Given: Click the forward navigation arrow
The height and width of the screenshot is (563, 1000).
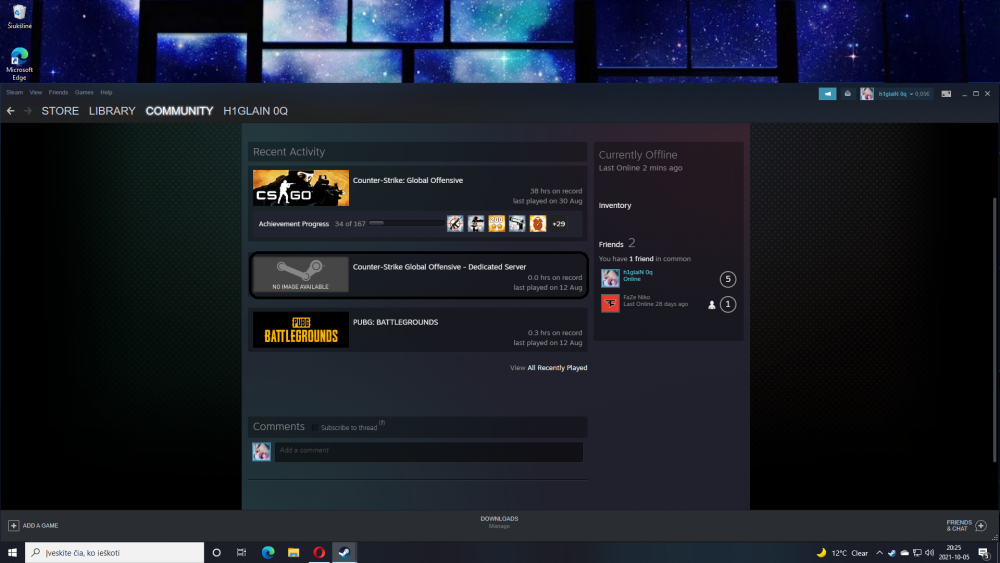Looking at the screenshot, I should (x=27, y=111).
